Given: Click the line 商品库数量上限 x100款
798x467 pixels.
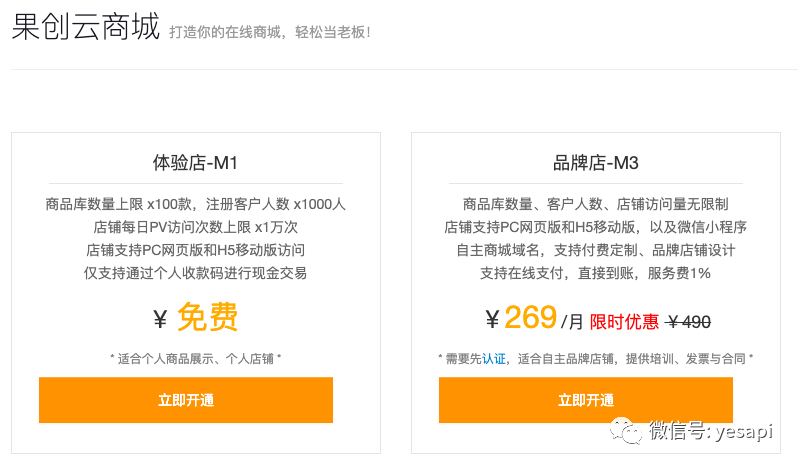Looking at the screenshot, I should (119, 204).
